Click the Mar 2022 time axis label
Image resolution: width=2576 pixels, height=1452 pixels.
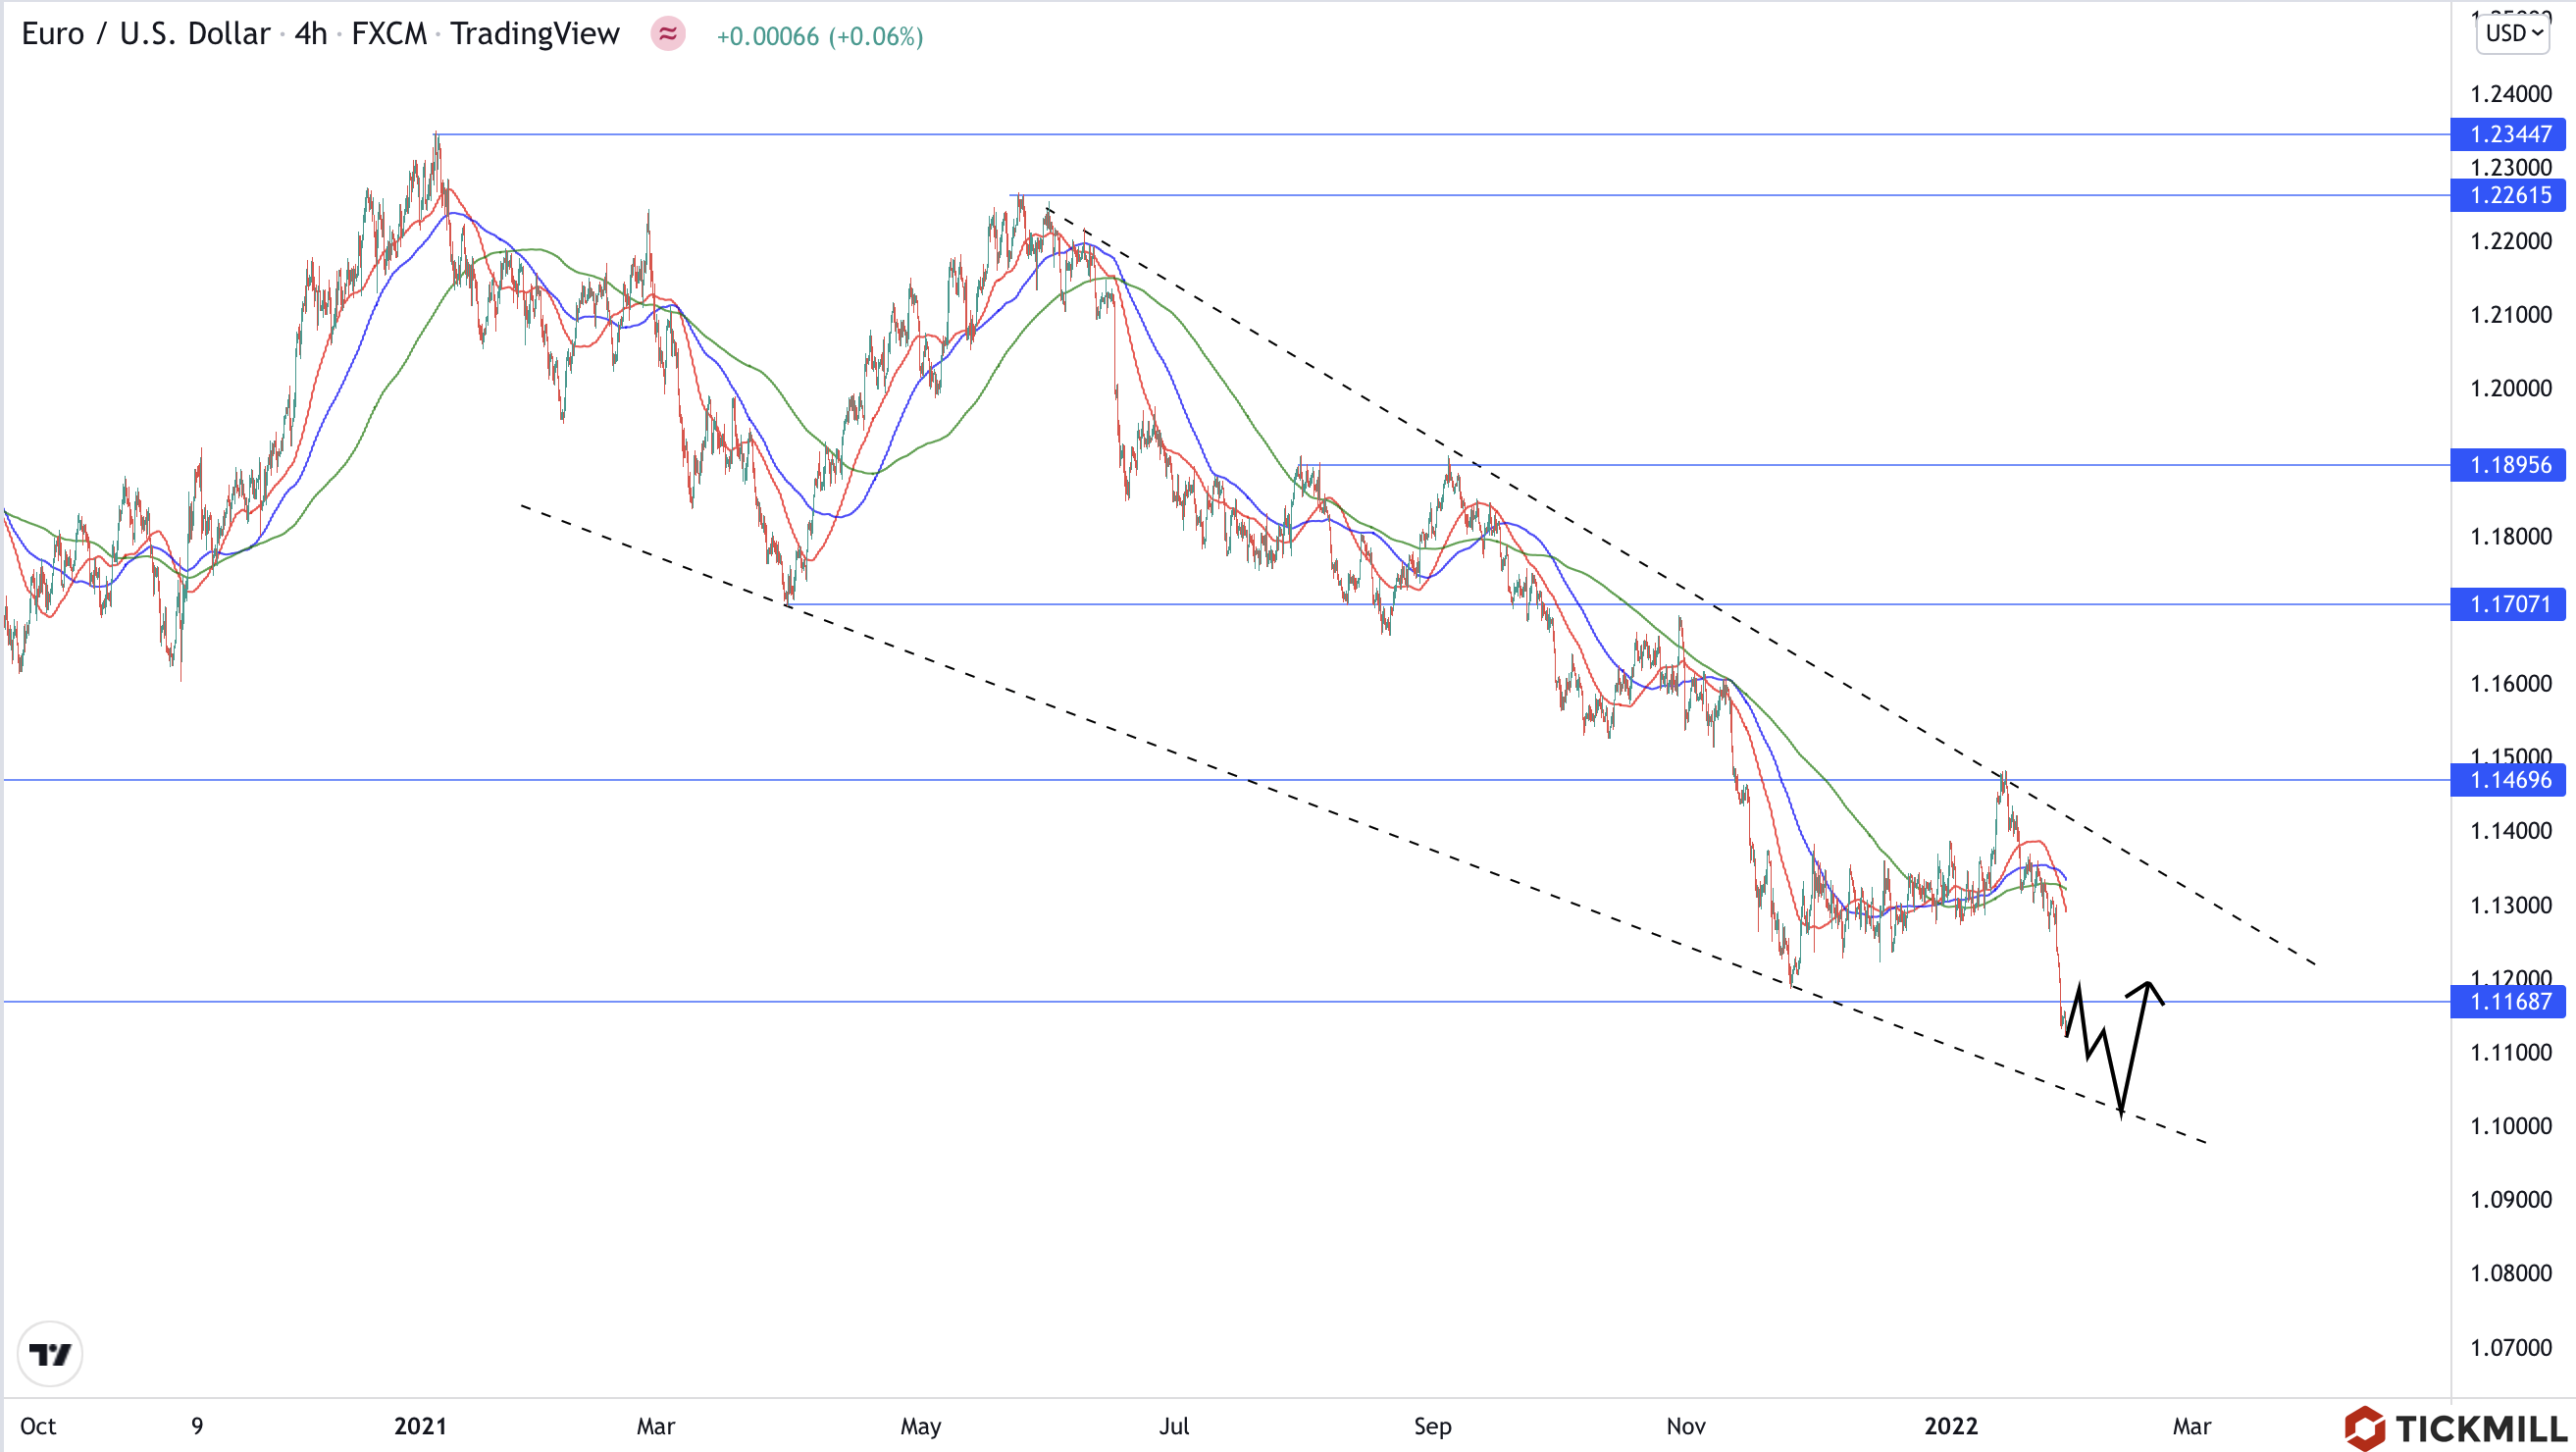2191,1426
